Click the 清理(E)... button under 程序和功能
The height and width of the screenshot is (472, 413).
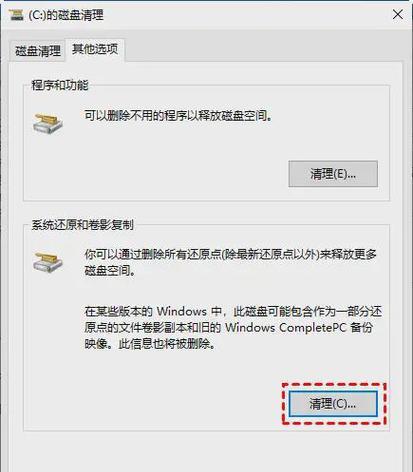(x=333, y=174)
